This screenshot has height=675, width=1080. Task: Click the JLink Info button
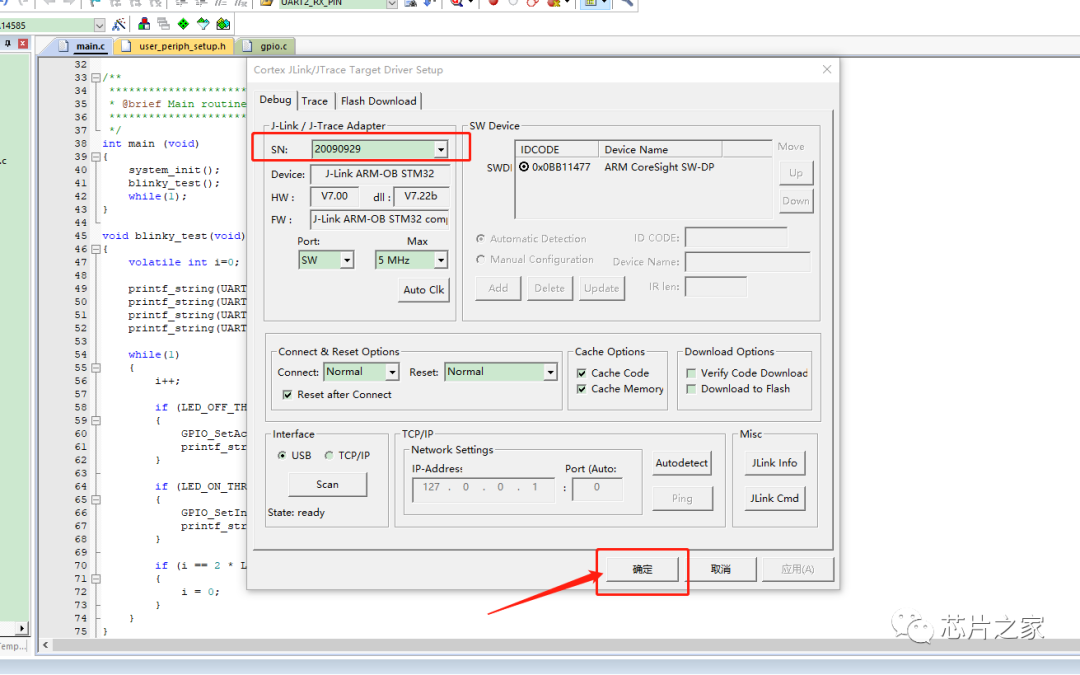point(774,463)
